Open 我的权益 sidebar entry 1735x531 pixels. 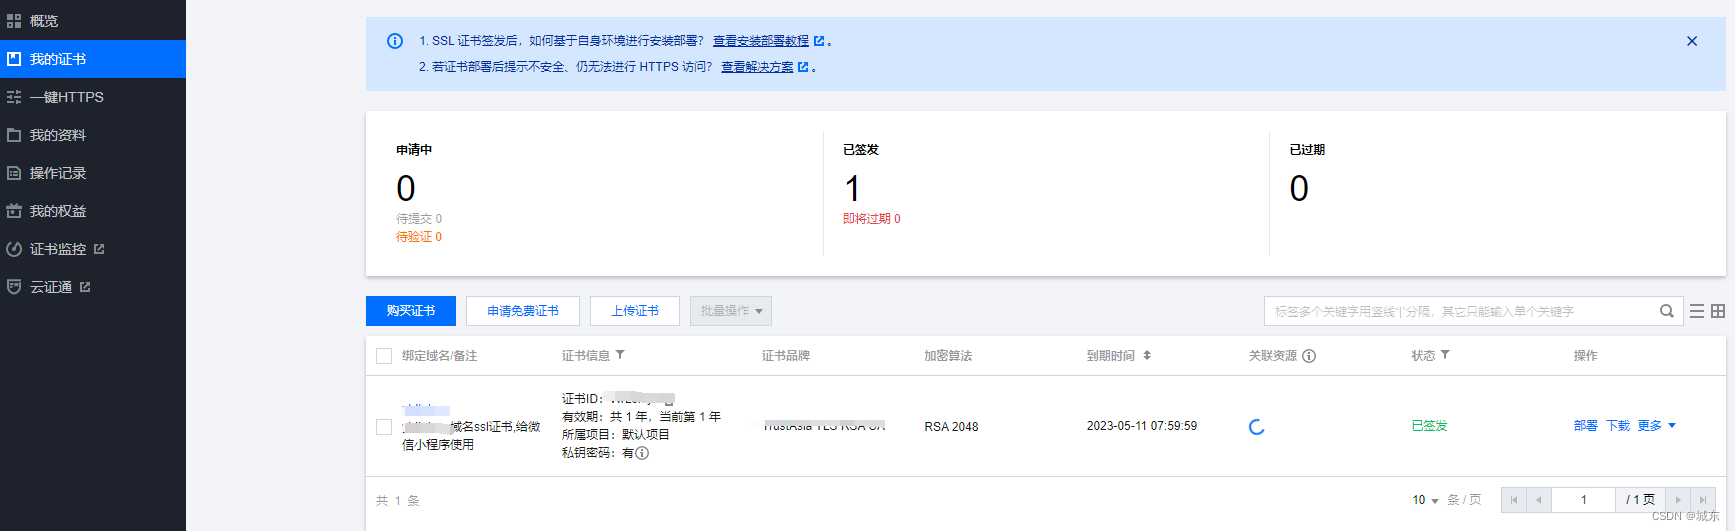pyautogui.click(x=93, y=211)
